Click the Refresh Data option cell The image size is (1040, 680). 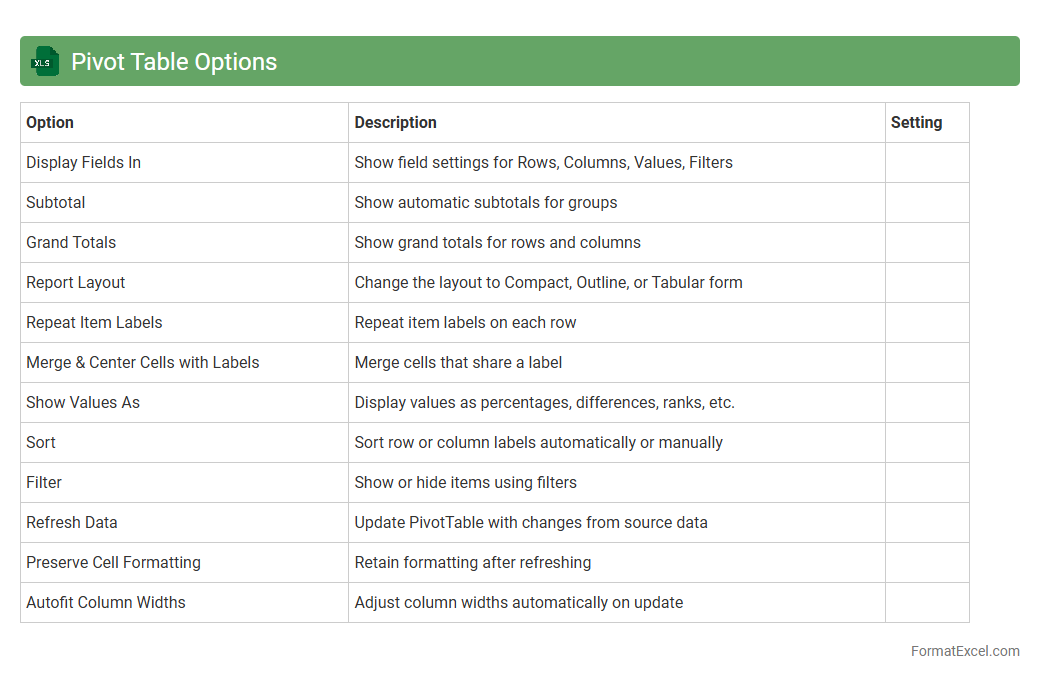(72, 522)
